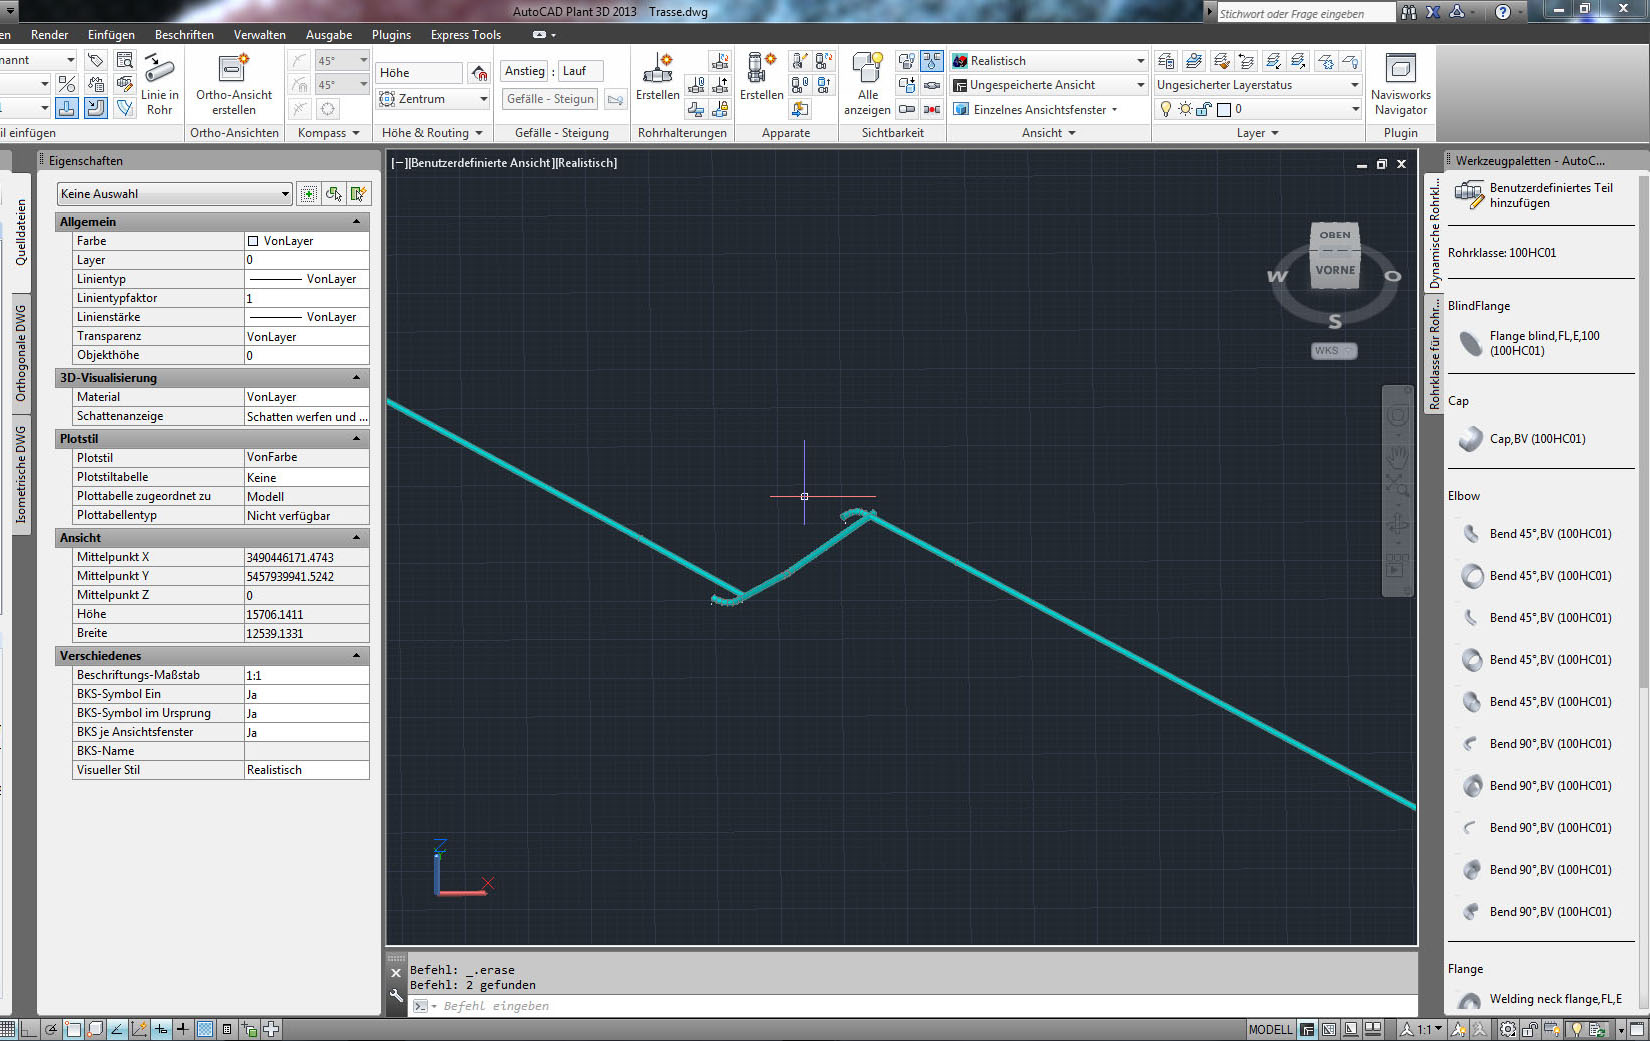The image size is (1650, 1041).
Task: Collapse the Plotstil section
Action: (x=357, y=439)
